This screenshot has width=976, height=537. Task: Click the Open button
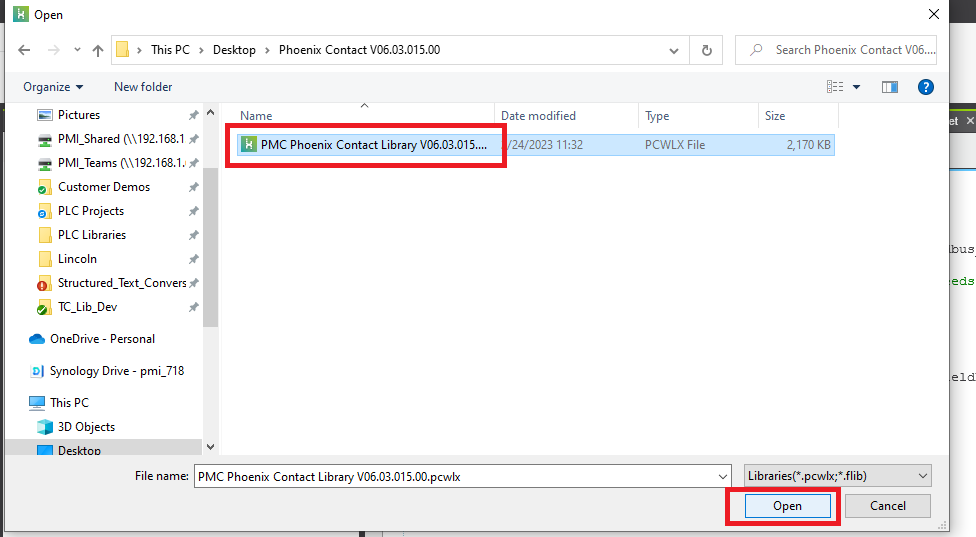click(x=787, y=506)
